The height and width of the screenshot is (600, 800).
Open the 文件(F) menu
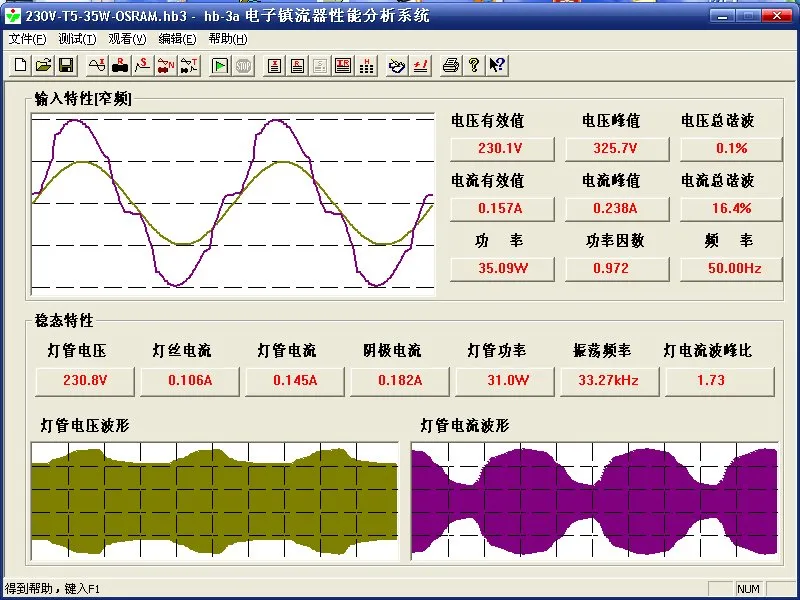pos(27,39)
